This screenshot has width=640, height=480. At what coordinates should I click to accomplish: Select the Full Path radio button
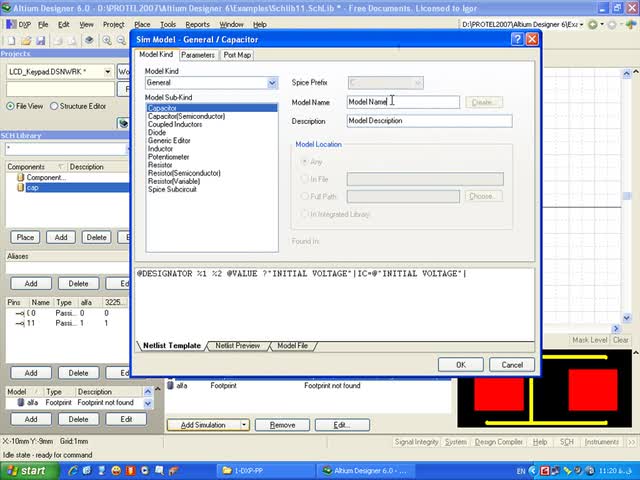click(304, 196)
